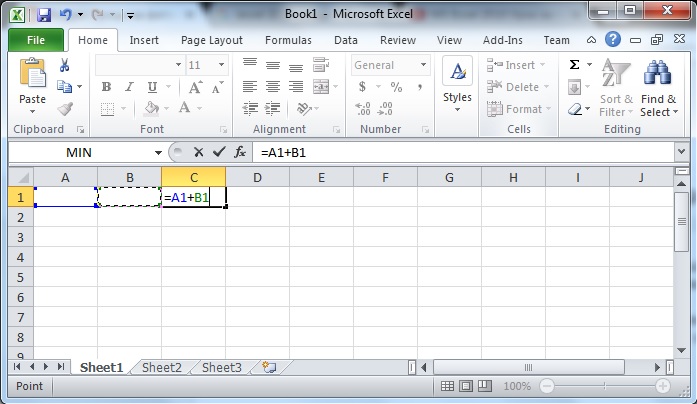Select Page Layout view in status bar

point(466,386)
